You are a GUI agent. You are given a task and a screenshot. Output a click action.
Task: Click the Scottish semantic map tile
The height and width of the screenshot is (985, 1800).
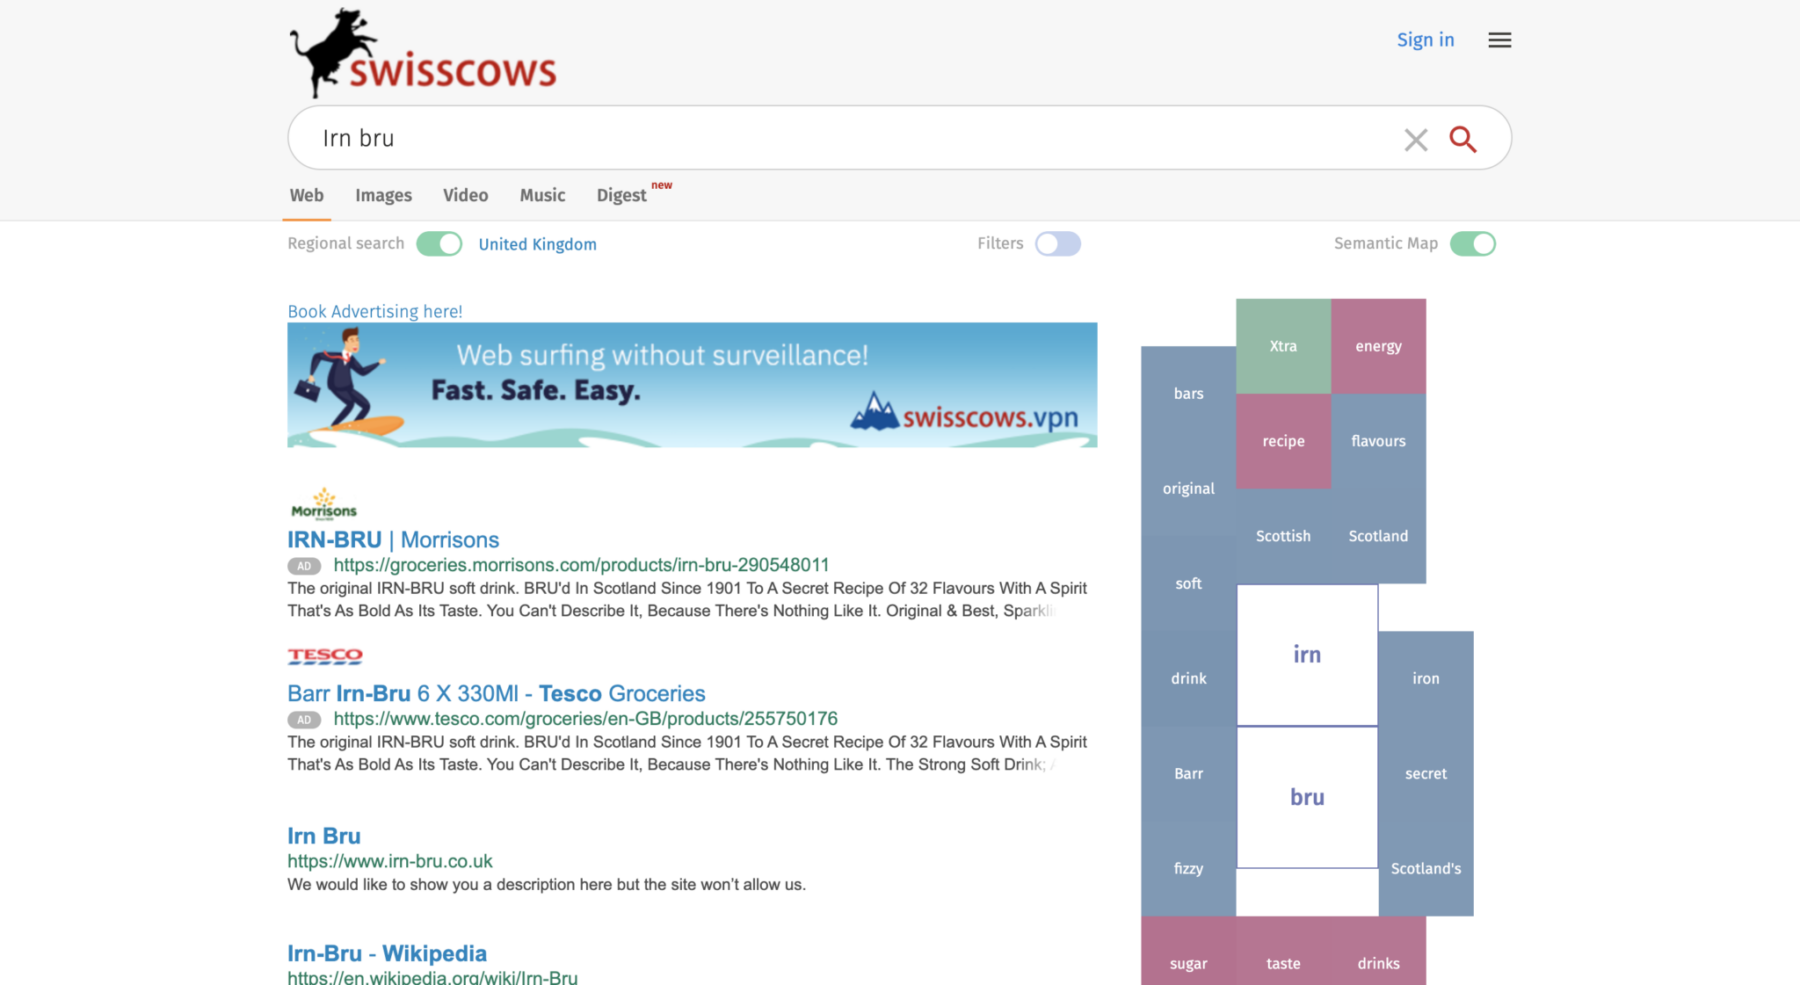tap(1283, 536)
